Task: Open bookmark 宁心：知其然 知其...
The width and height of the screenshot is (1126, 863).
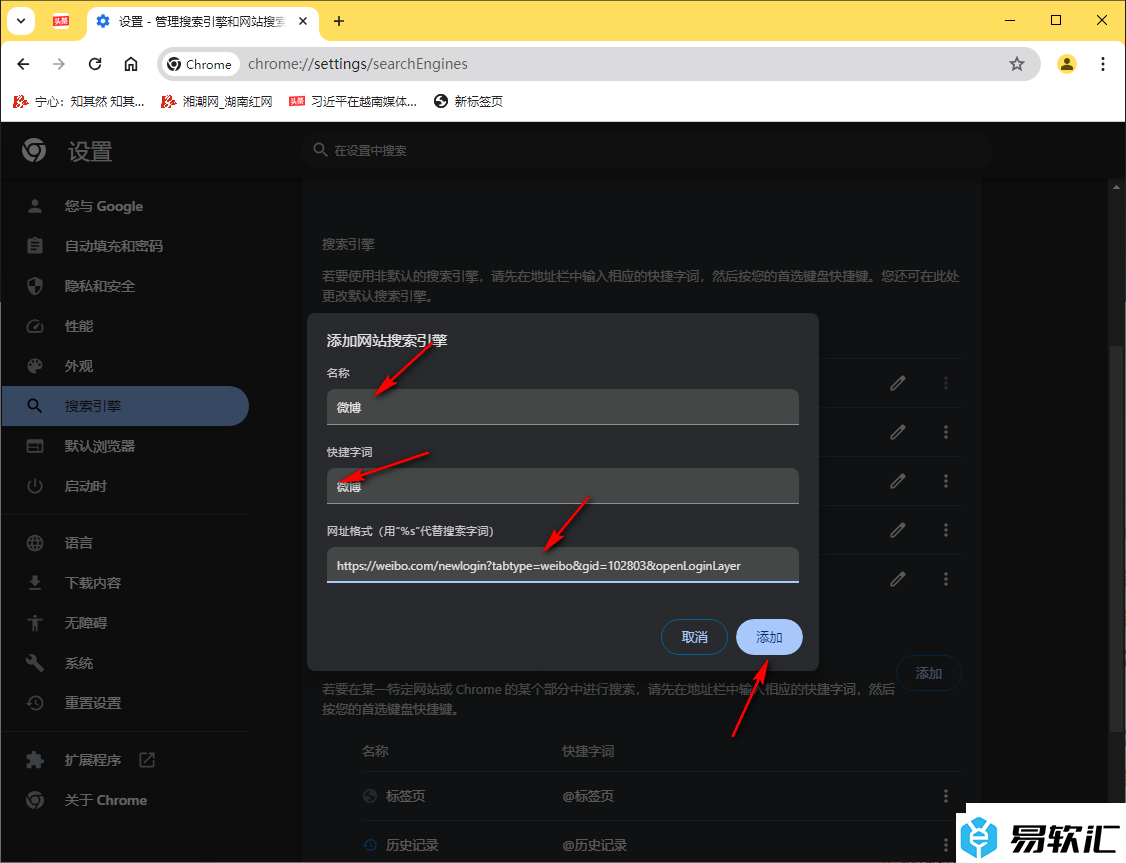Action: pyautogui.click(x=79, y=101)
